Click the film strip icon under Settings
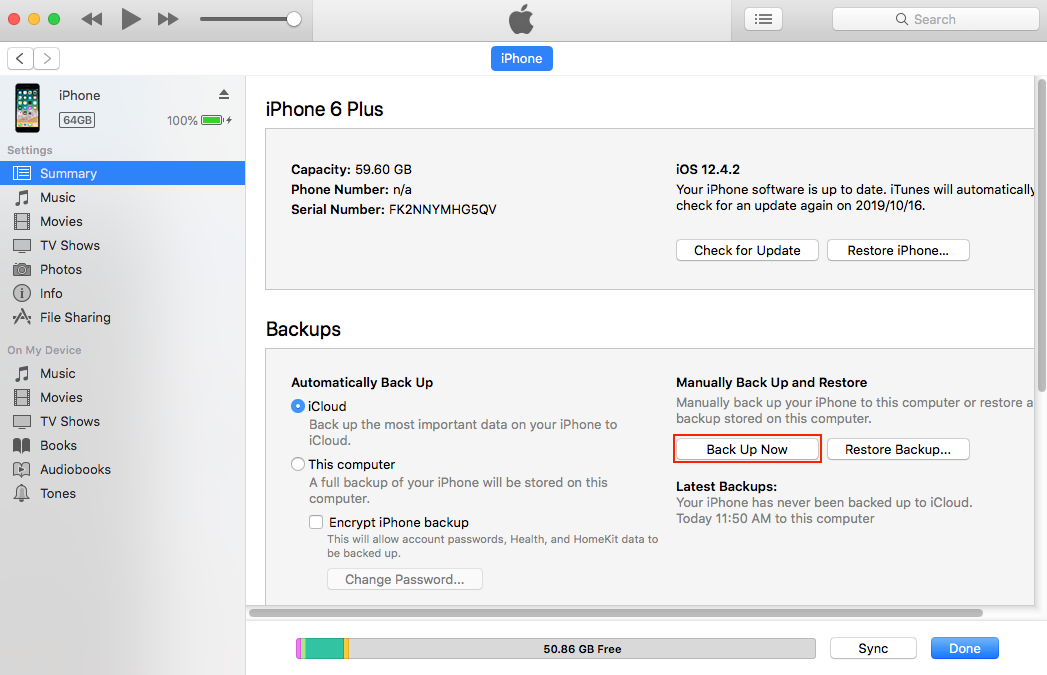 [x=22, y=222]
